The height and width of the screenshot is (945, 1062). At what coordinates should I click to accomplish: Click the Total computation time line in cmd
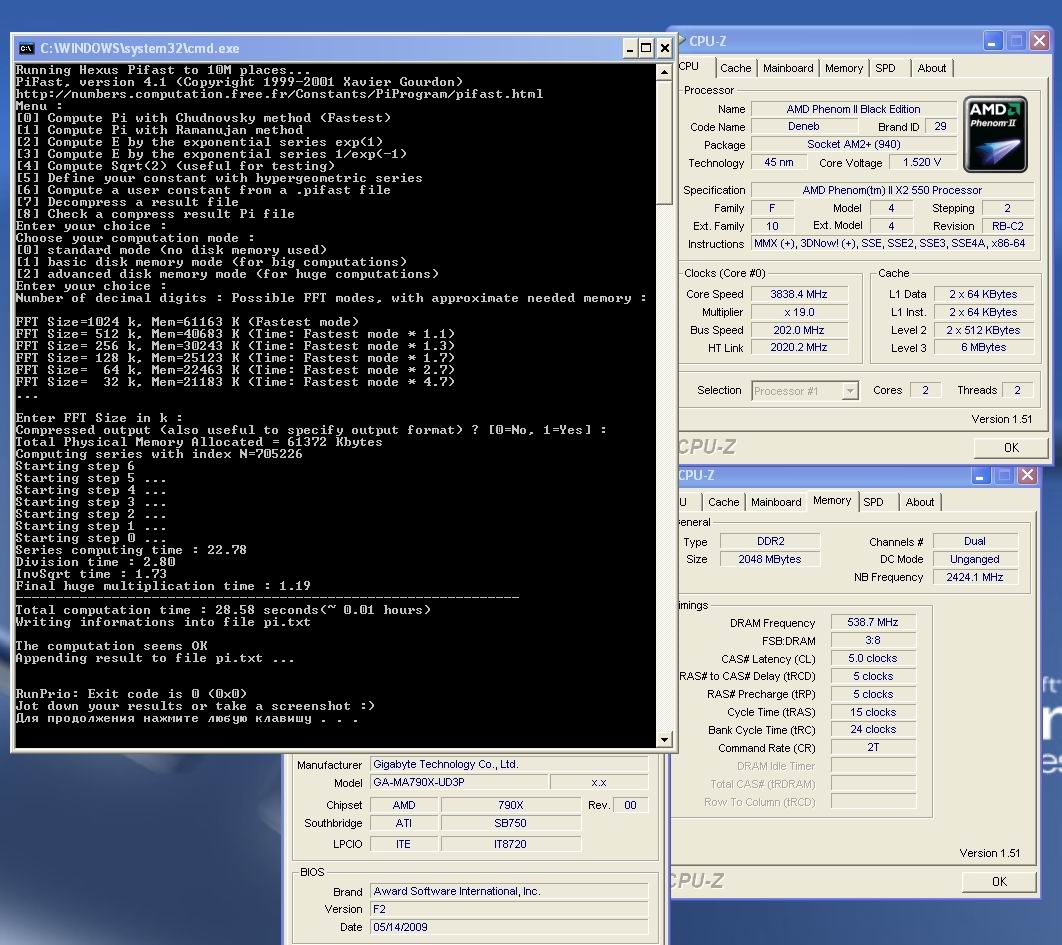coord(223,610)
